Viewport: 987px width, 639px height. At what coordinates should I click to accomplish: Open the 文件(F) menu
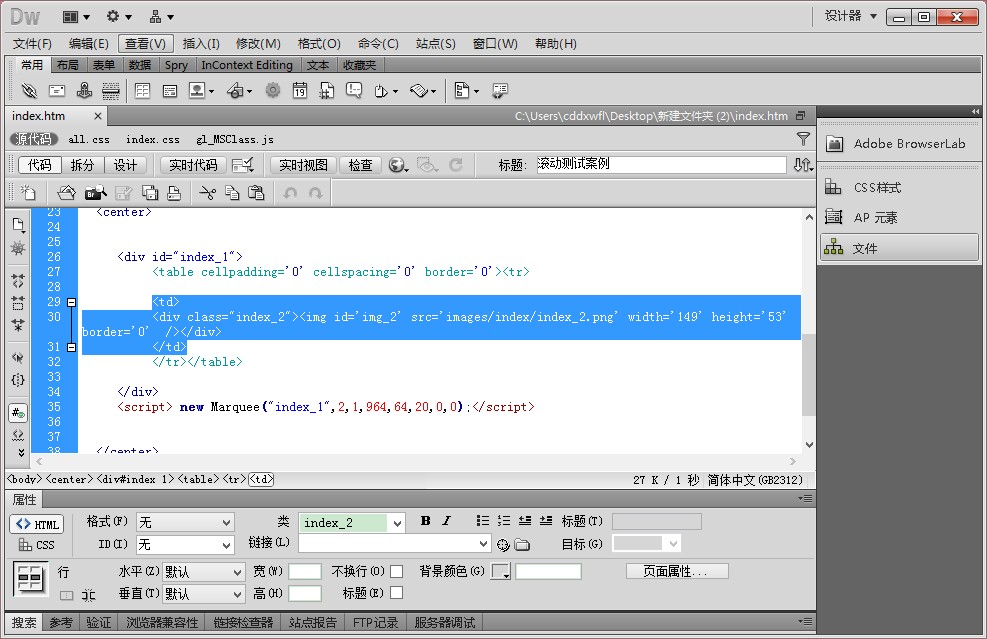point(32,43)
